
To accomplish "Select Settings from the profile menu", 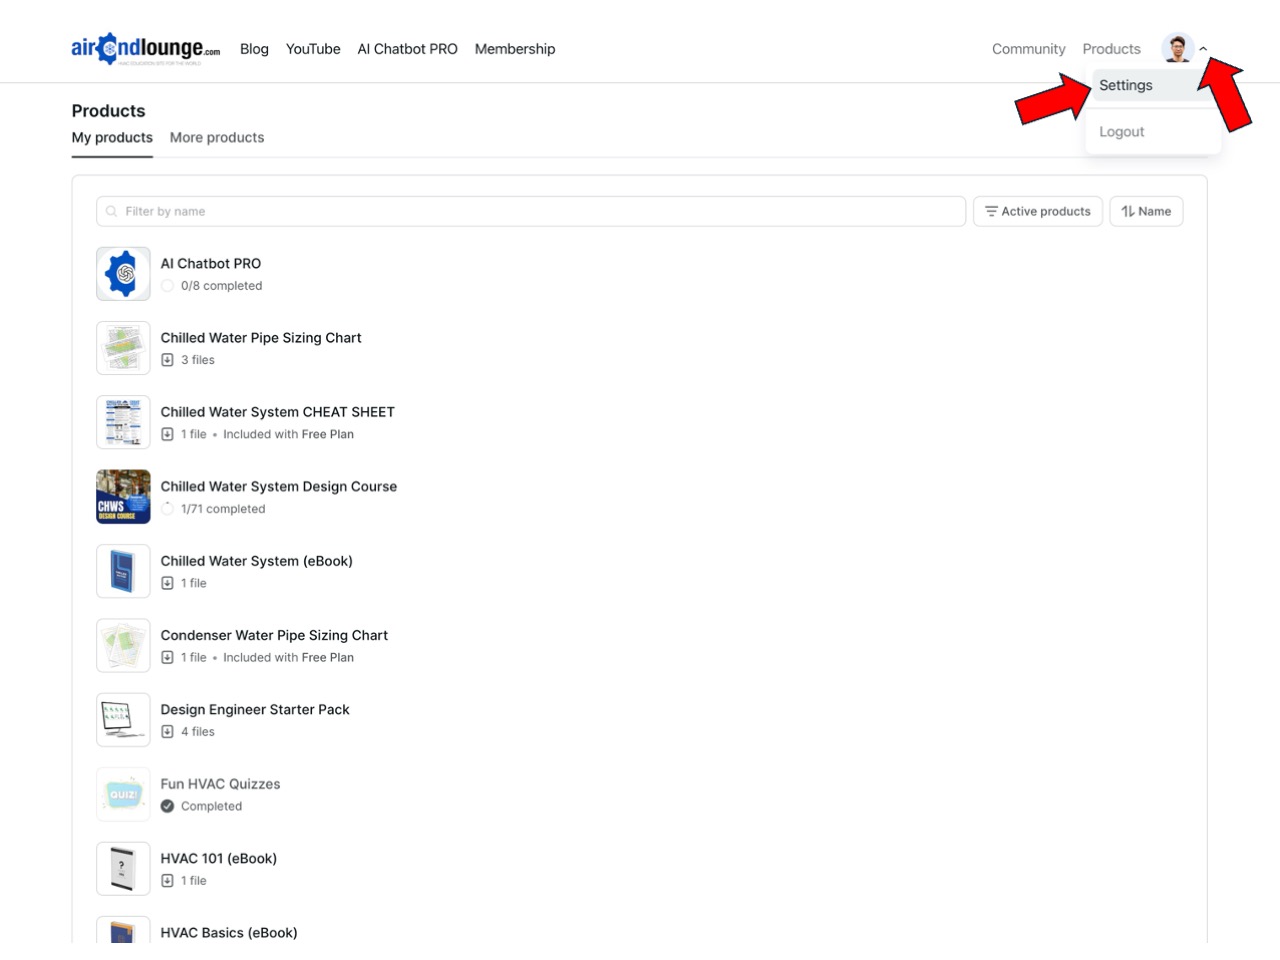I will click(x=1126, y=85).
